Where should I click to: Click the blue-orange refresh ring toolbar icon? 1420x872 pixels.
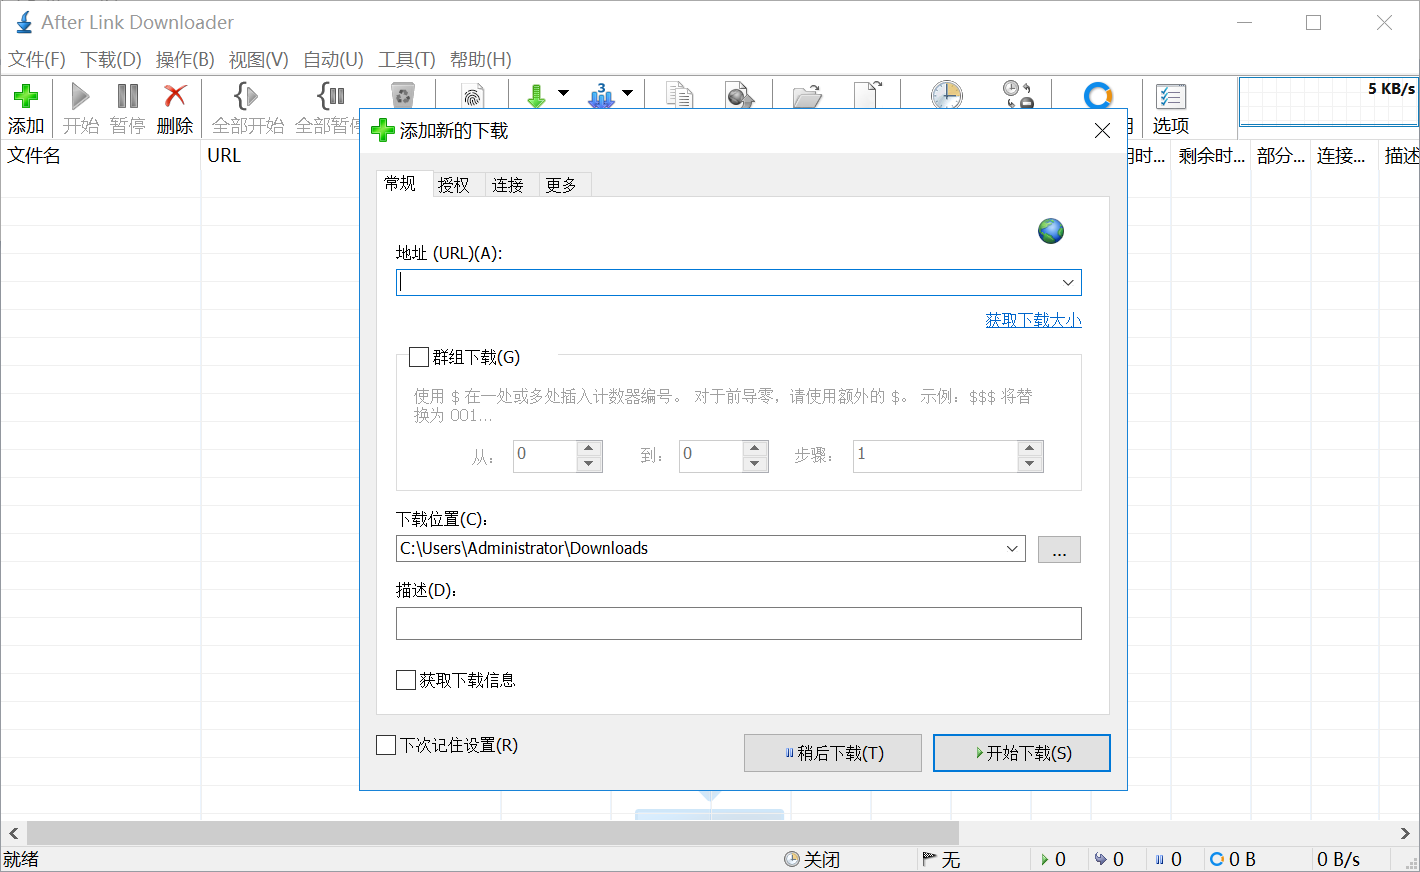click(1098, 96)
